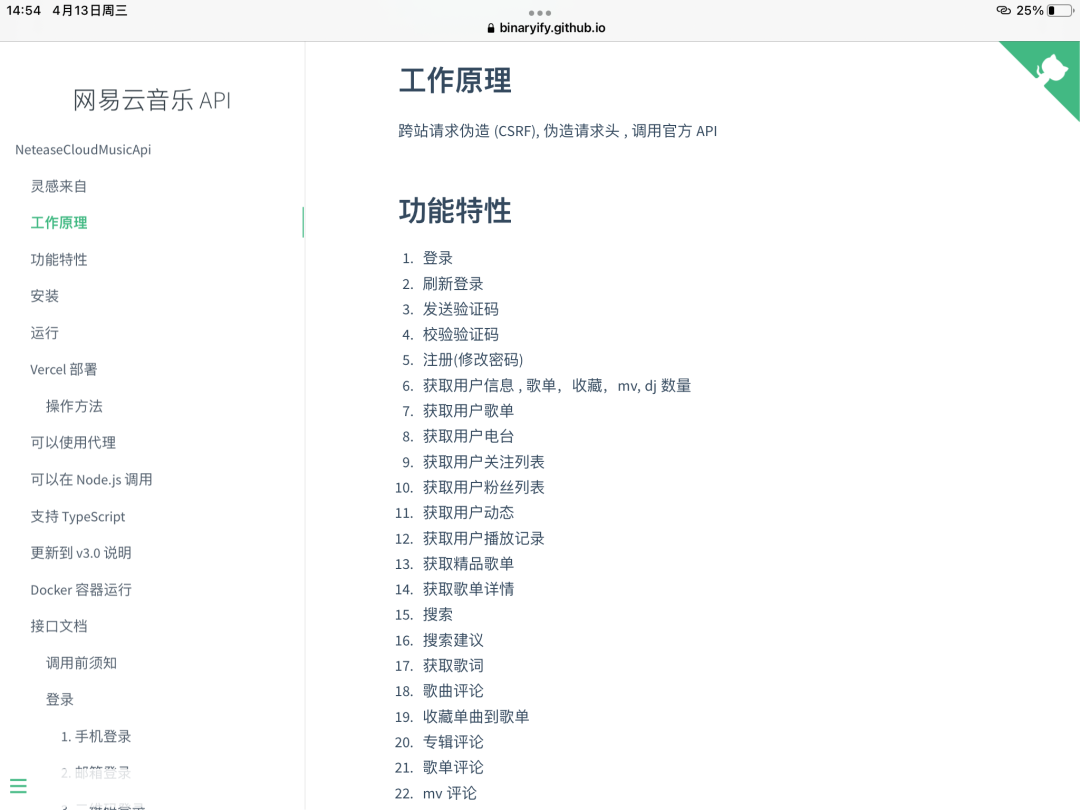Click list item 收藏单曲到歌单
1080x810 pixels.
[x=476, y=717]
